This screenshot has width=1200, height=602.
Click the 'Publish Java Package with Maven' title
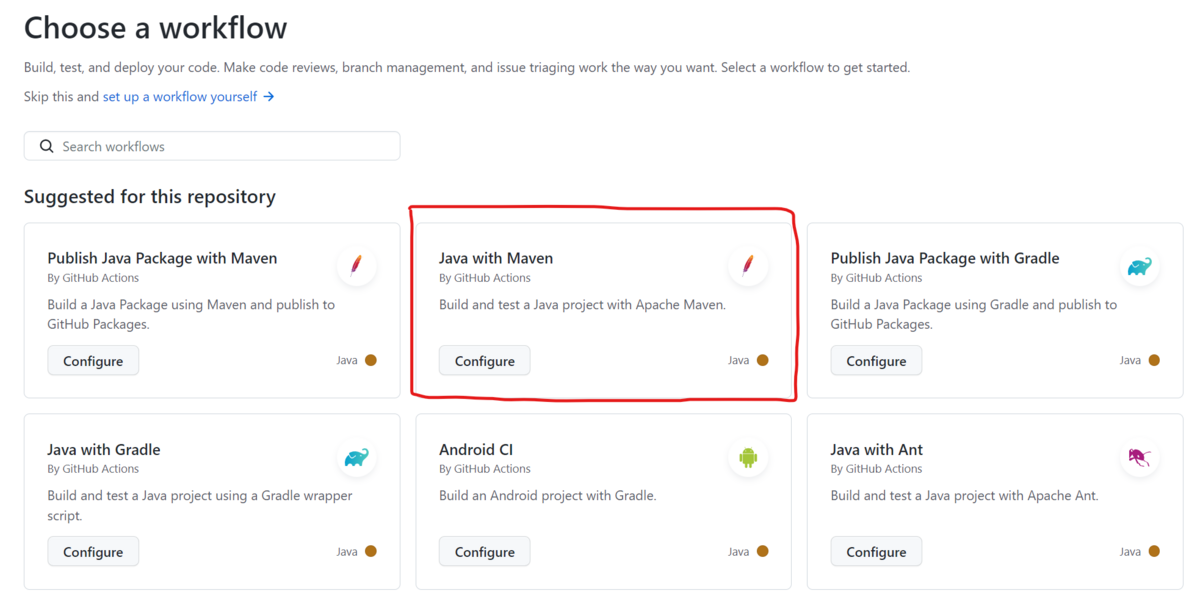pos(162,258)
